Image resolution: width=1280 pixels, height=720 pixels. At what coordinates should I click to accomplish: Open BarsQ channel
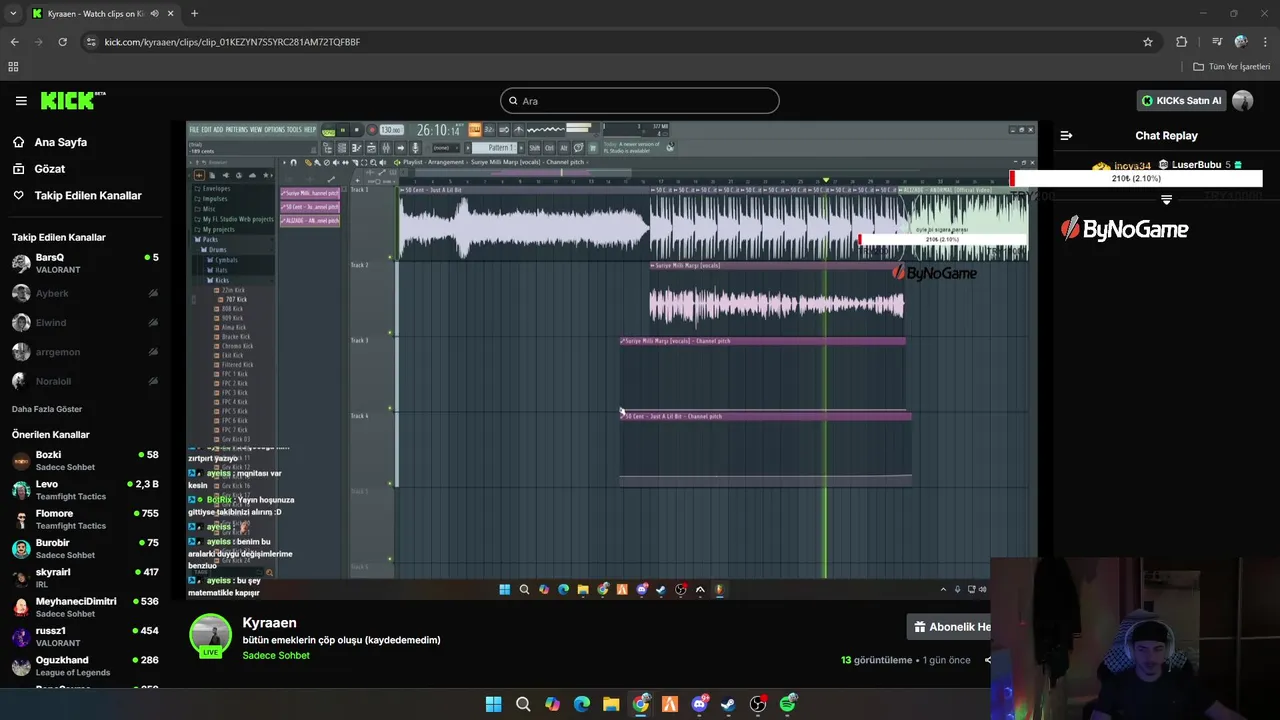click(x=85, y=264)
